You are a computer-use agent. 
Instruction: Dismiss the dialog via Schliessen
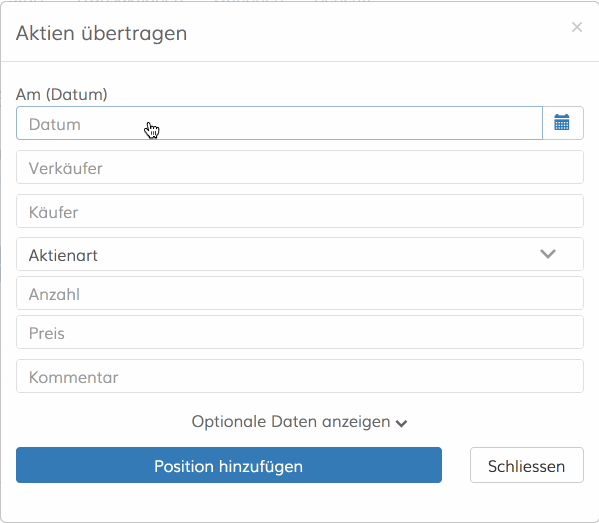click(x=527, y=465)
